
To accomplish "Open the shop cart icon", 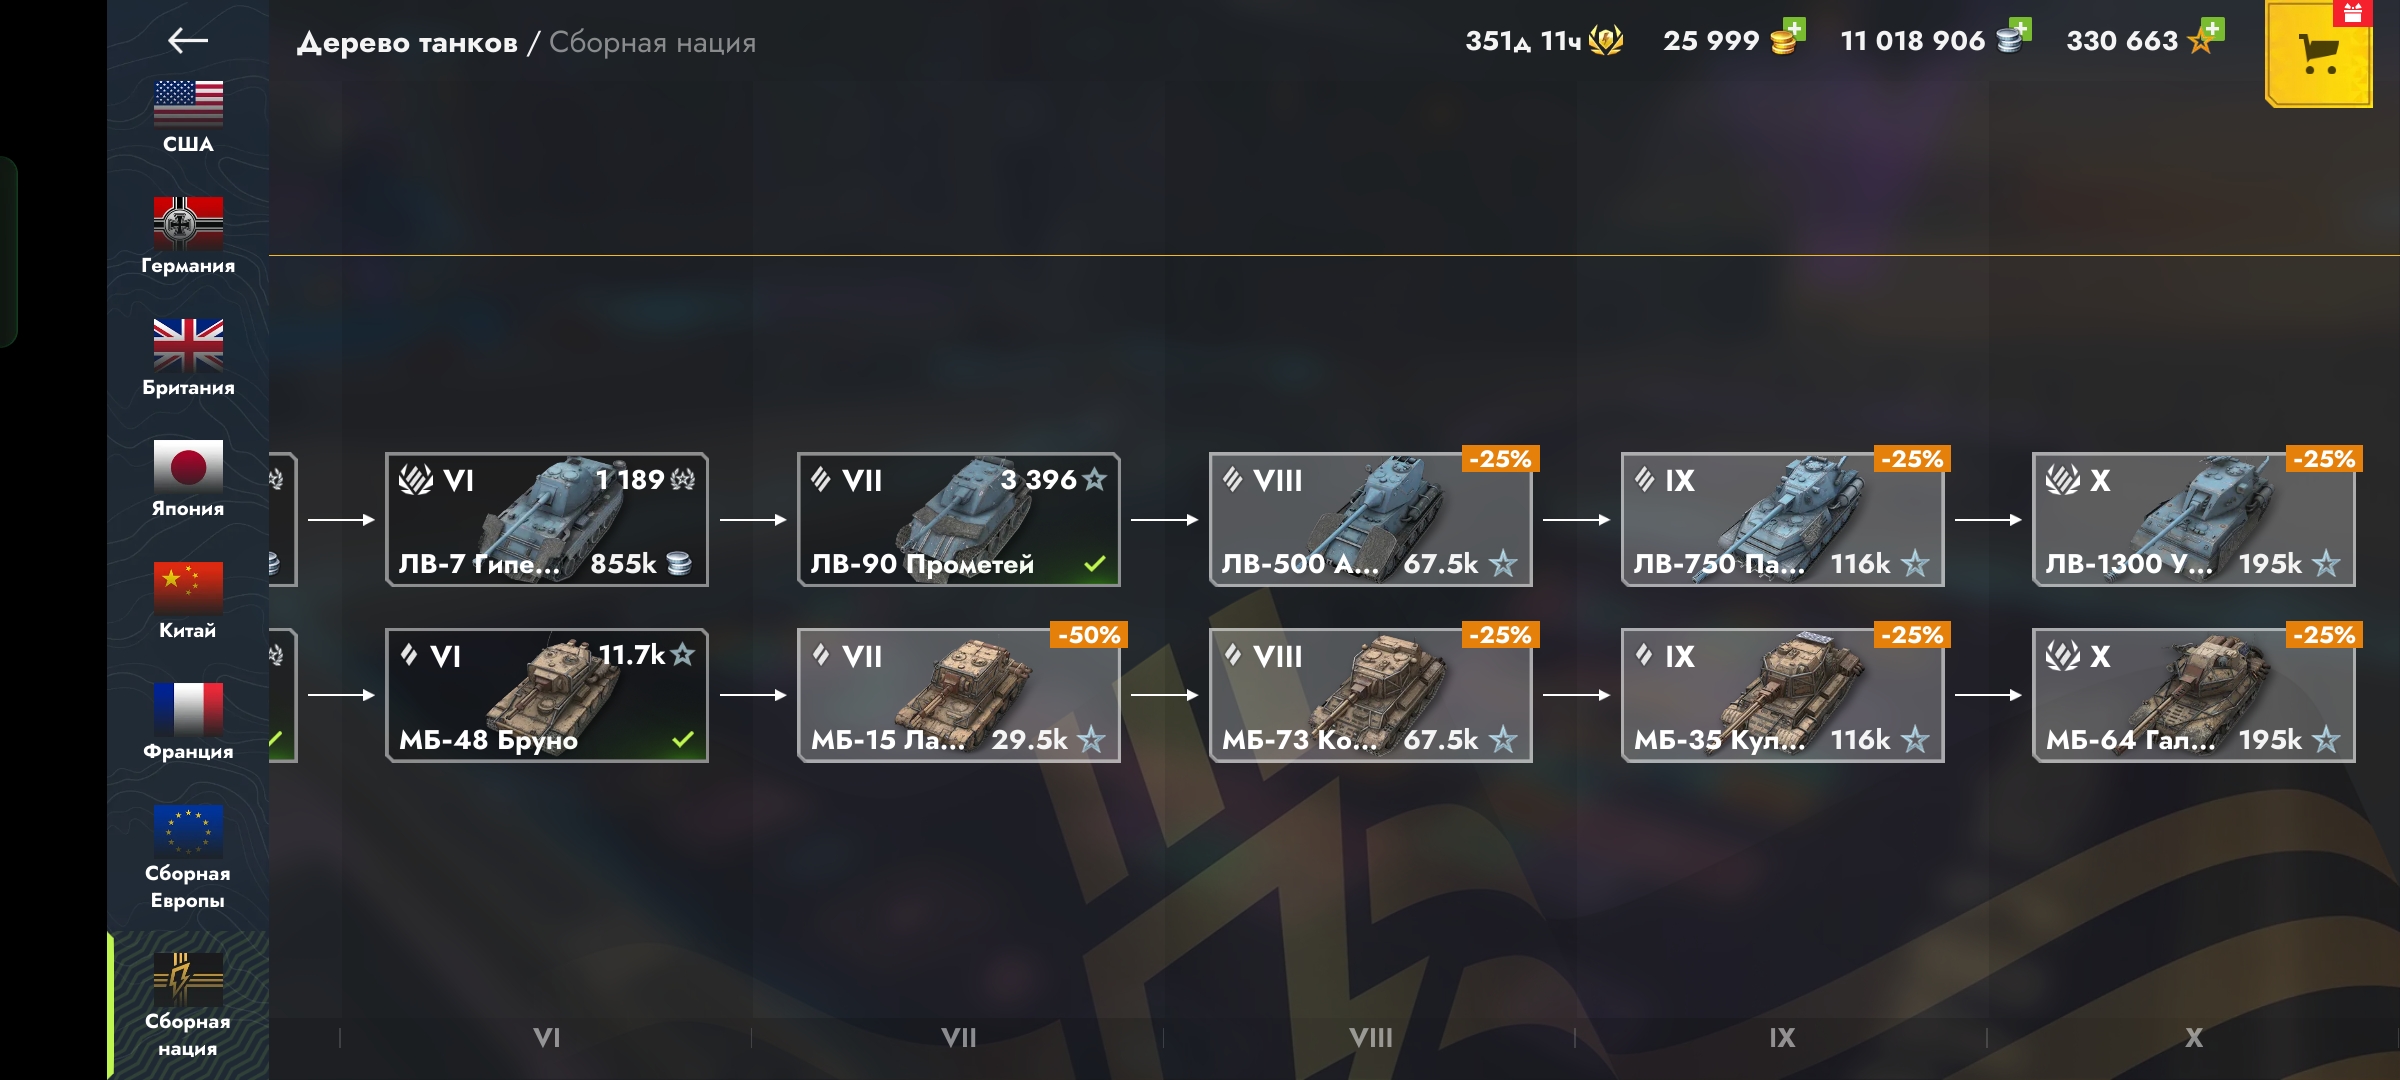I will (2319, 54).
